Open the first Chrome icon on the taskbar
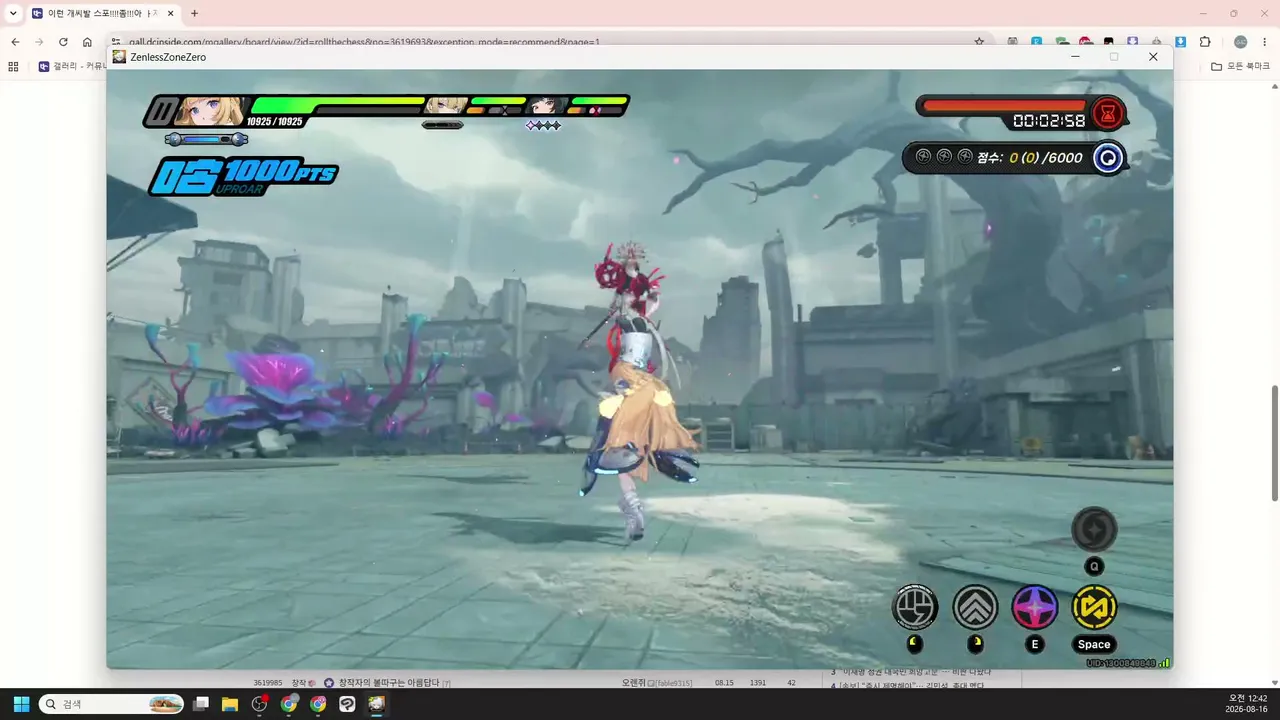 (289, 704)
